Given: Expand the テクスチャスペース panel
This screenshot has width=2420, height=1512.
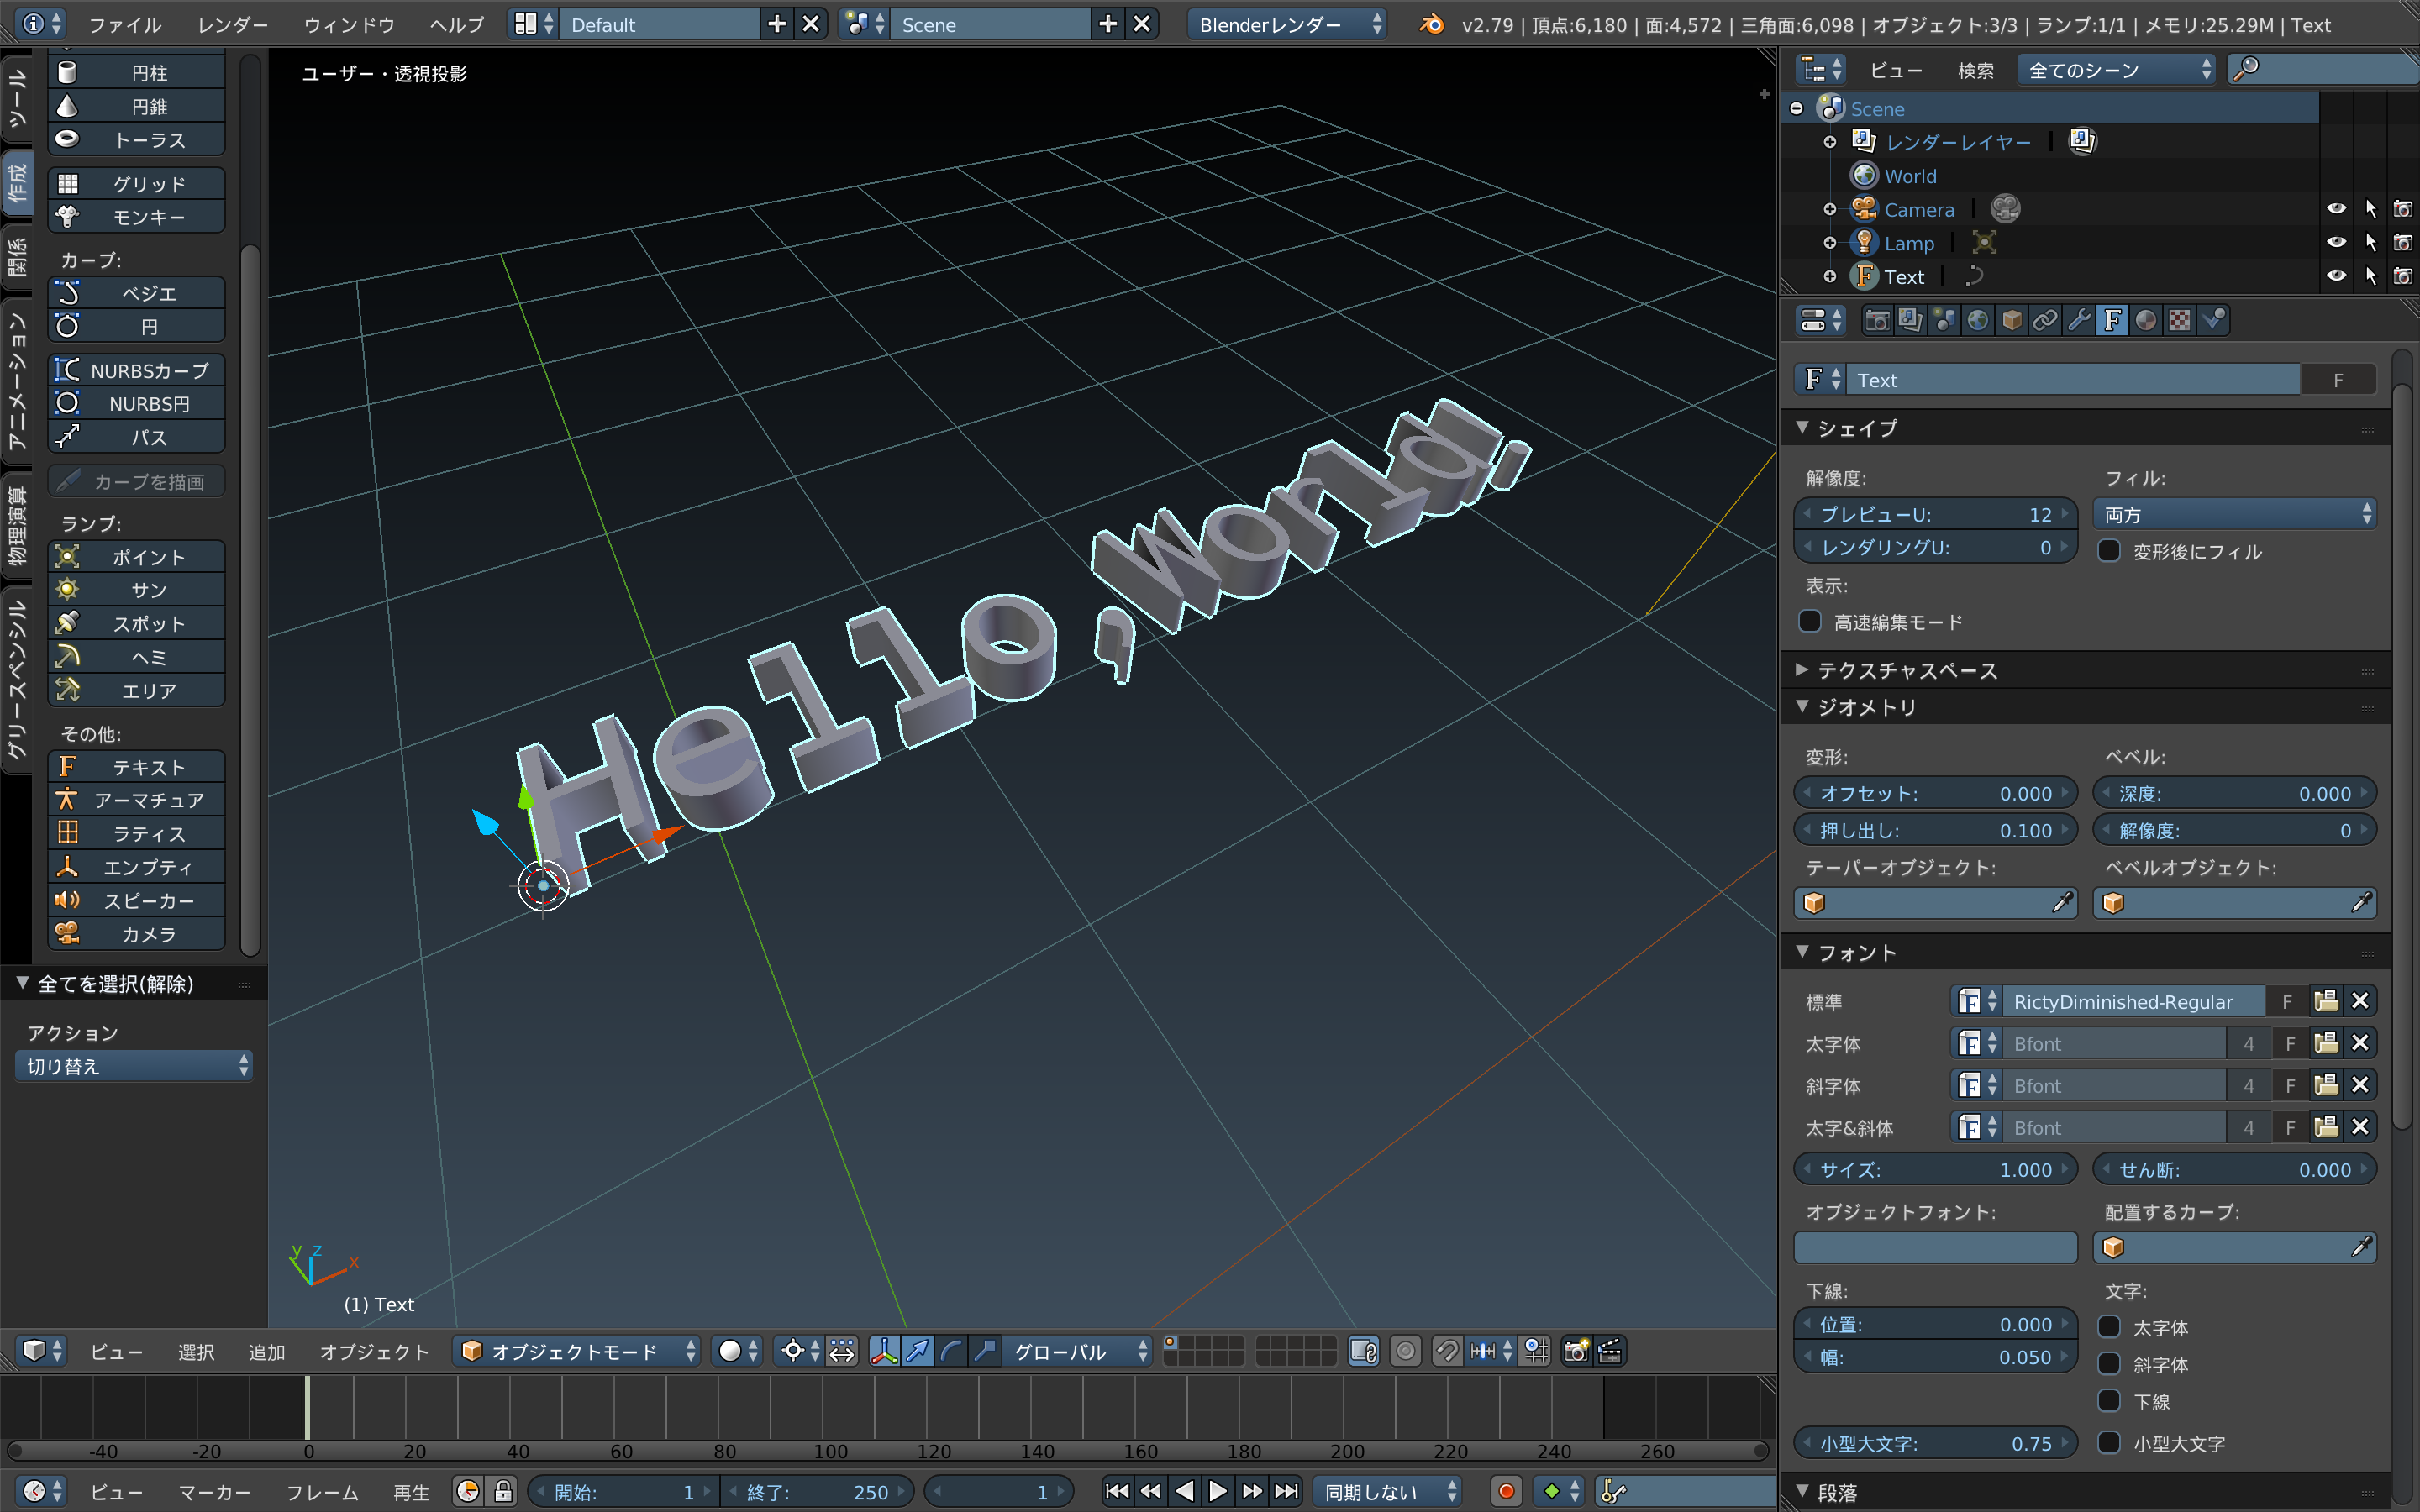Looking at the screenshot, I should [1906, 670].
